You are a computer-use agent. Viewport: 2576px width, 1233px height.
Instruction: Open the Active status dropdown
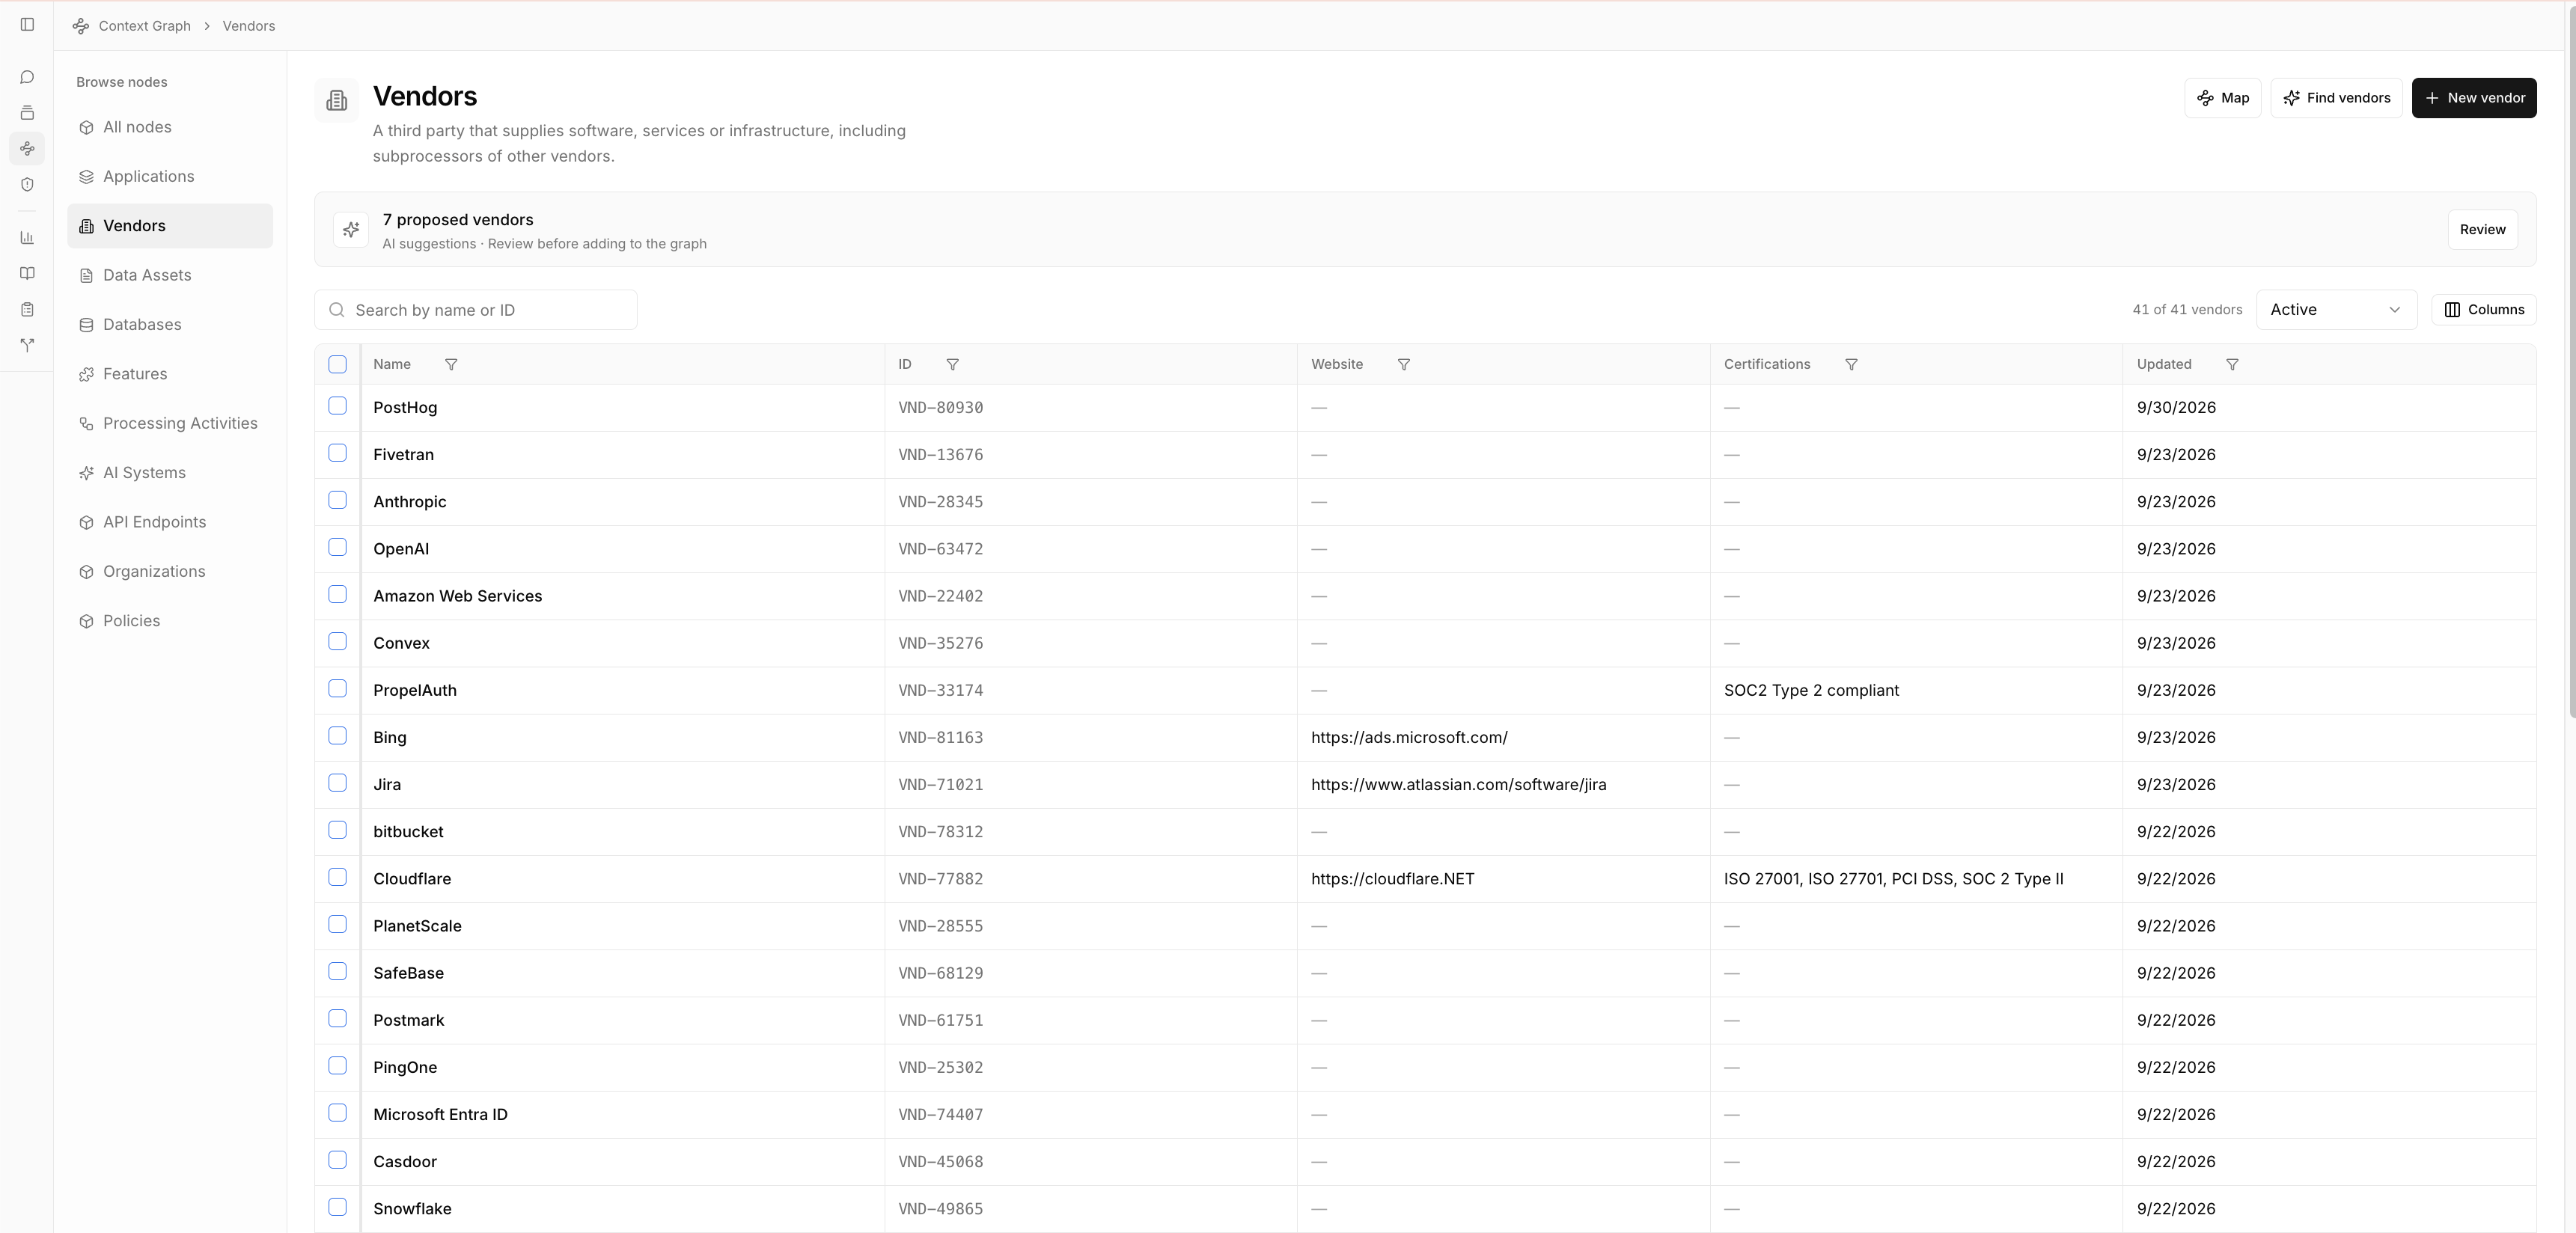point(2336,310)
